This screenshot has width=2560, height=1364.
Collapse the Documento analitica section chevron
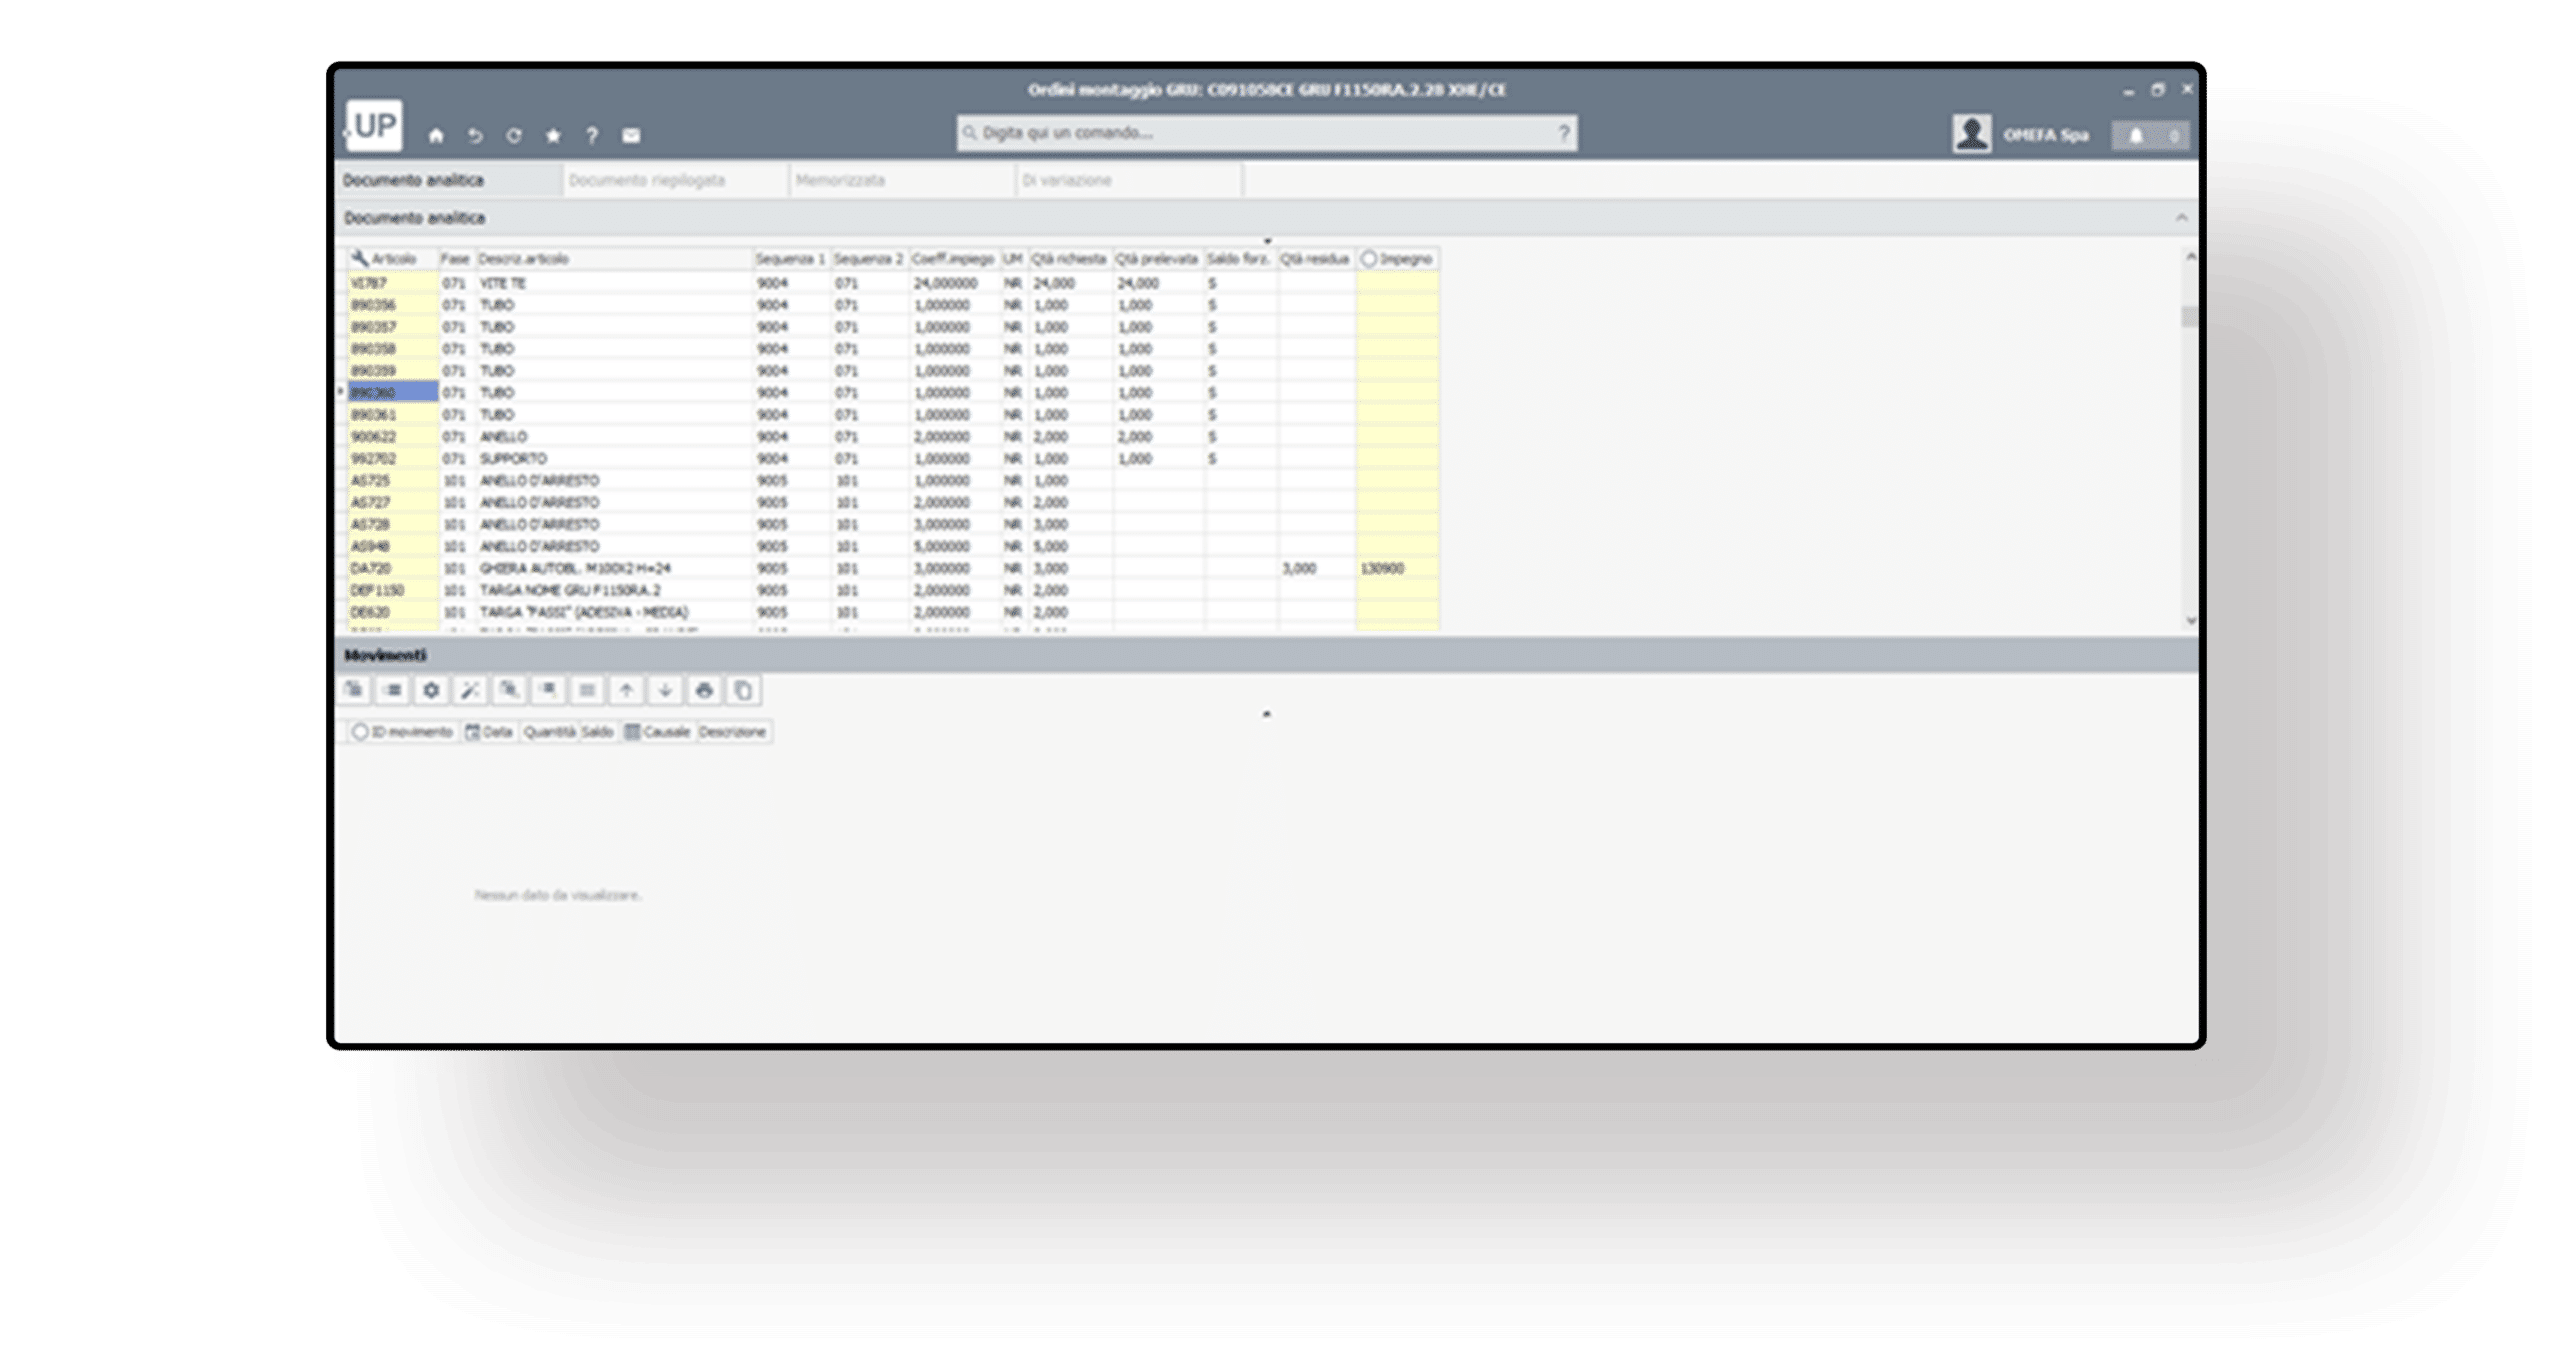pos(2181,217)
